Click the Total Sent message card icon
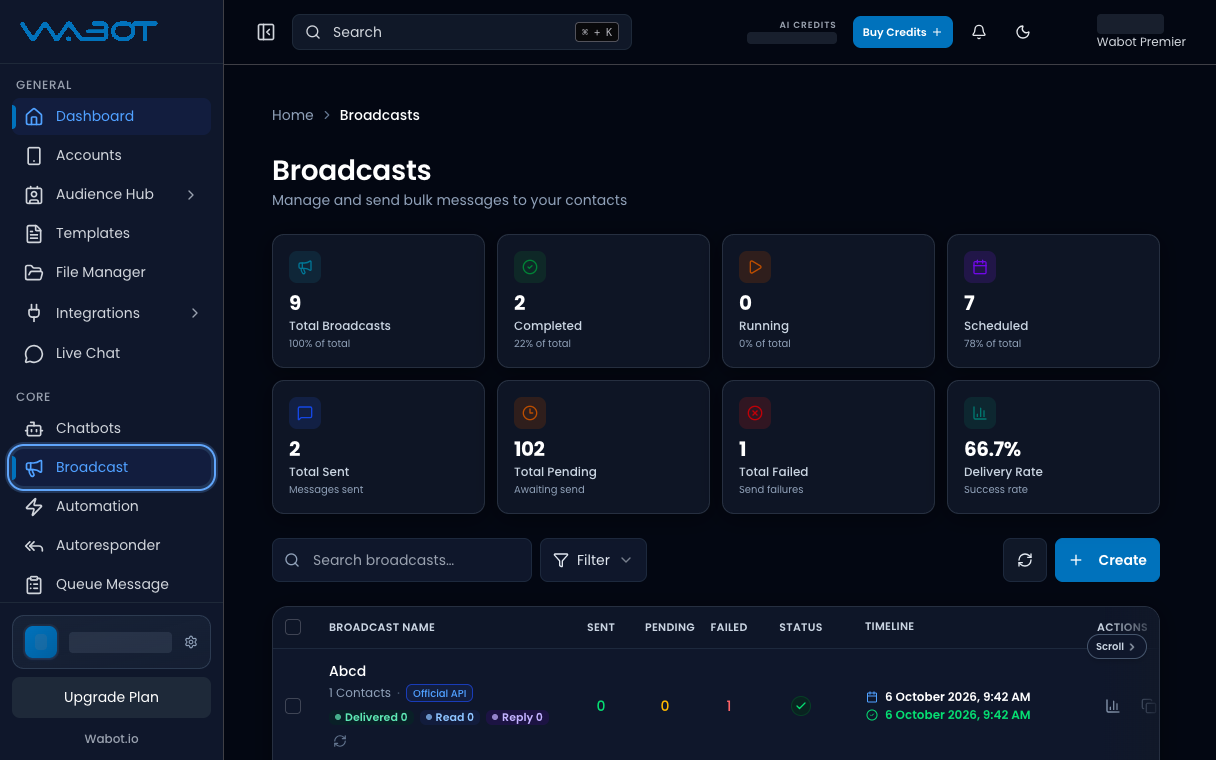This screenshot has width=1216, height=760. pos(305,413)
